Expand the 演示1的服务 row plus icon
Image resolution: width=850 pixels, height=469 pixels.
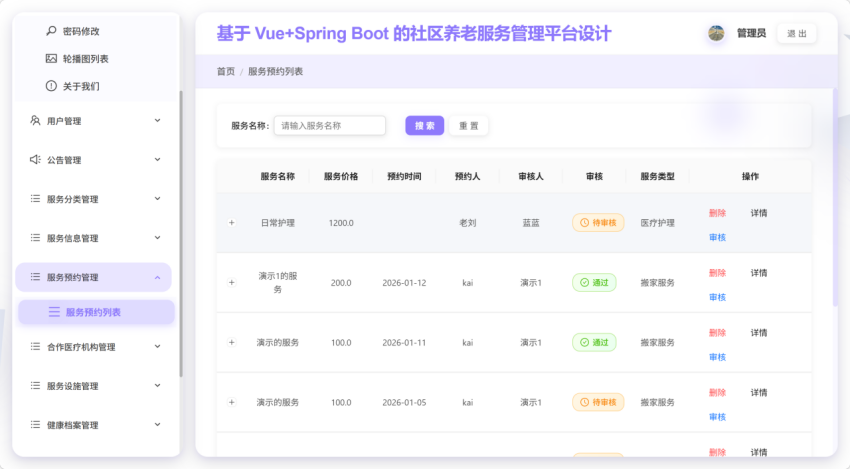click(231, 282)
